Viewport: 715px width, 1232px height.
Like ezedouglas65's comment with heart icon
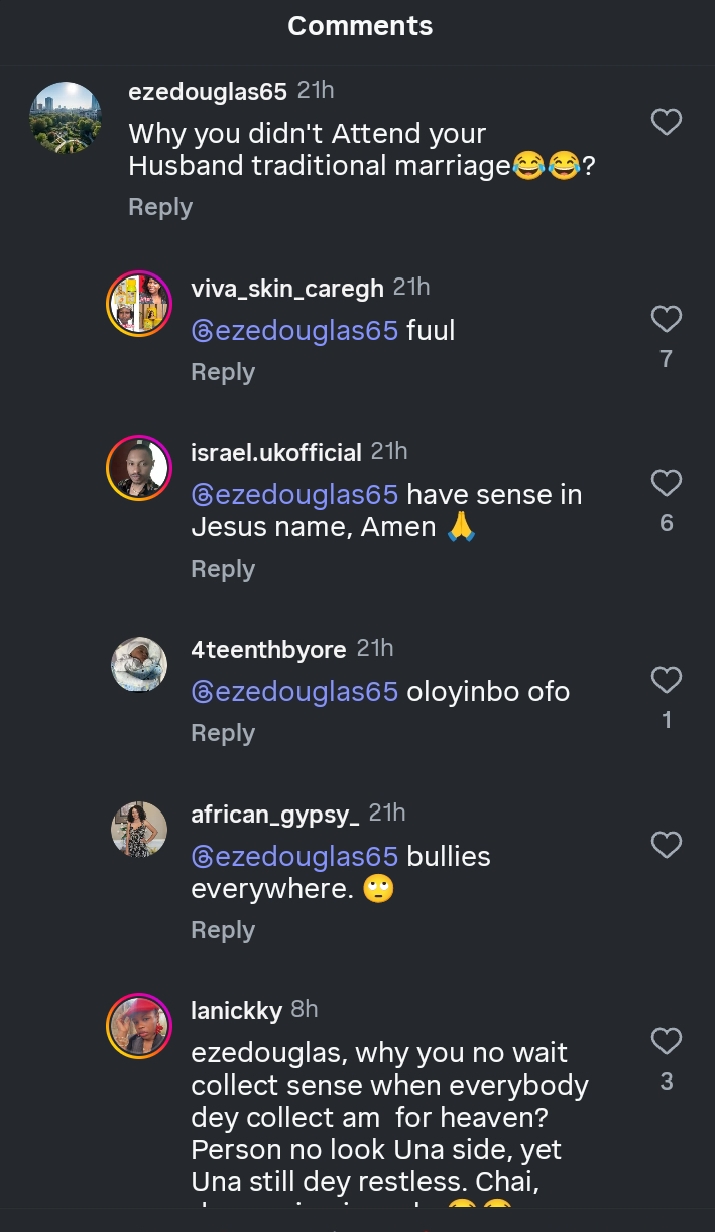click(666, 122)
